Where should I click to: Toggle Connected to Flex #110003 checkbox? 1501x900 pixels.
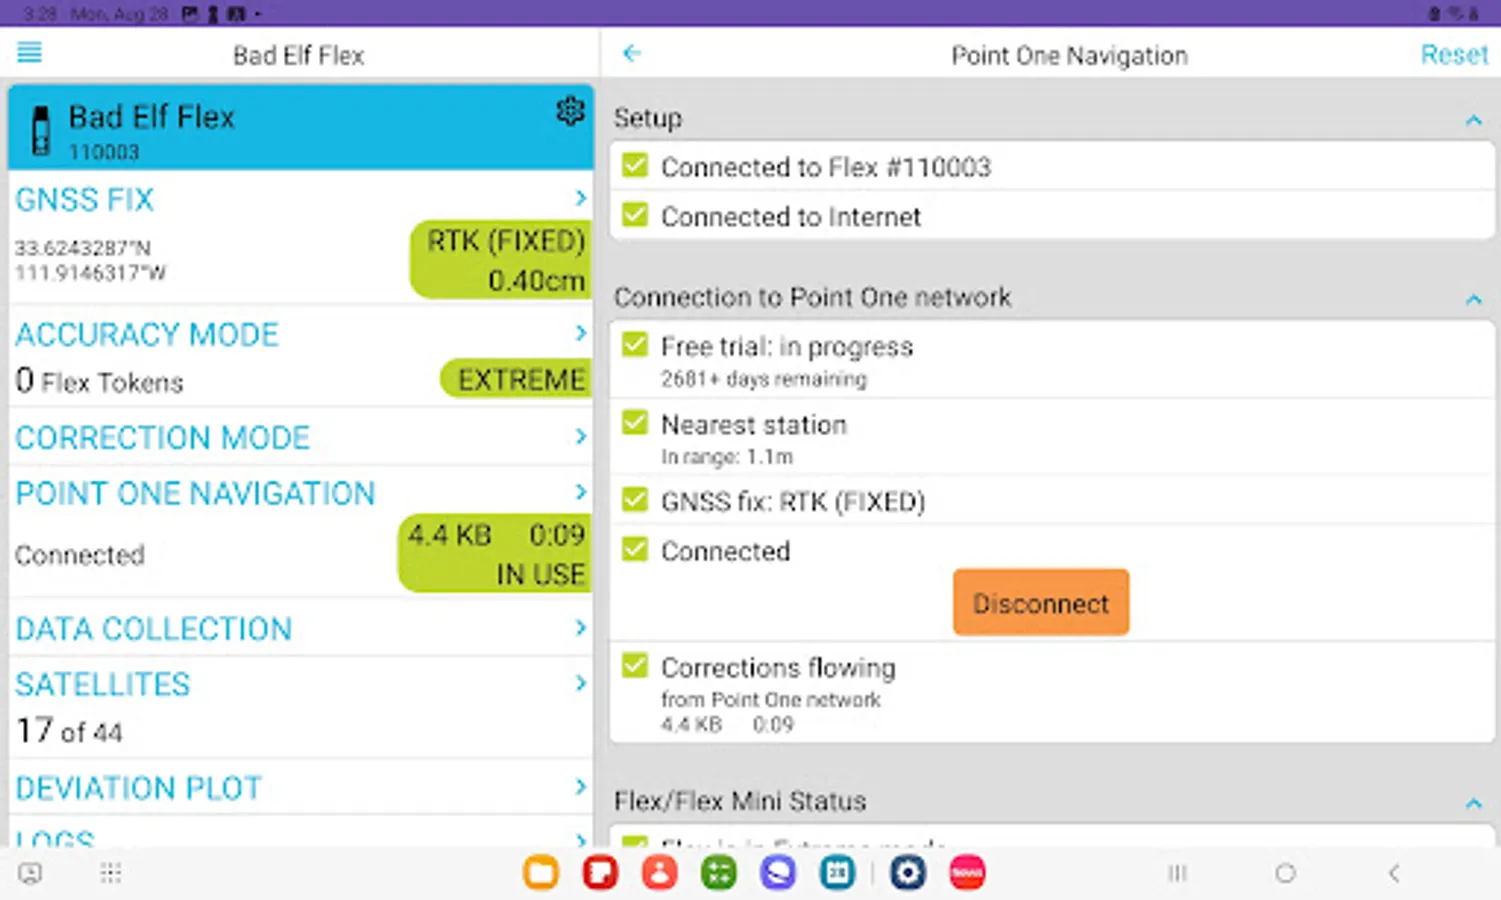(635, 165)
